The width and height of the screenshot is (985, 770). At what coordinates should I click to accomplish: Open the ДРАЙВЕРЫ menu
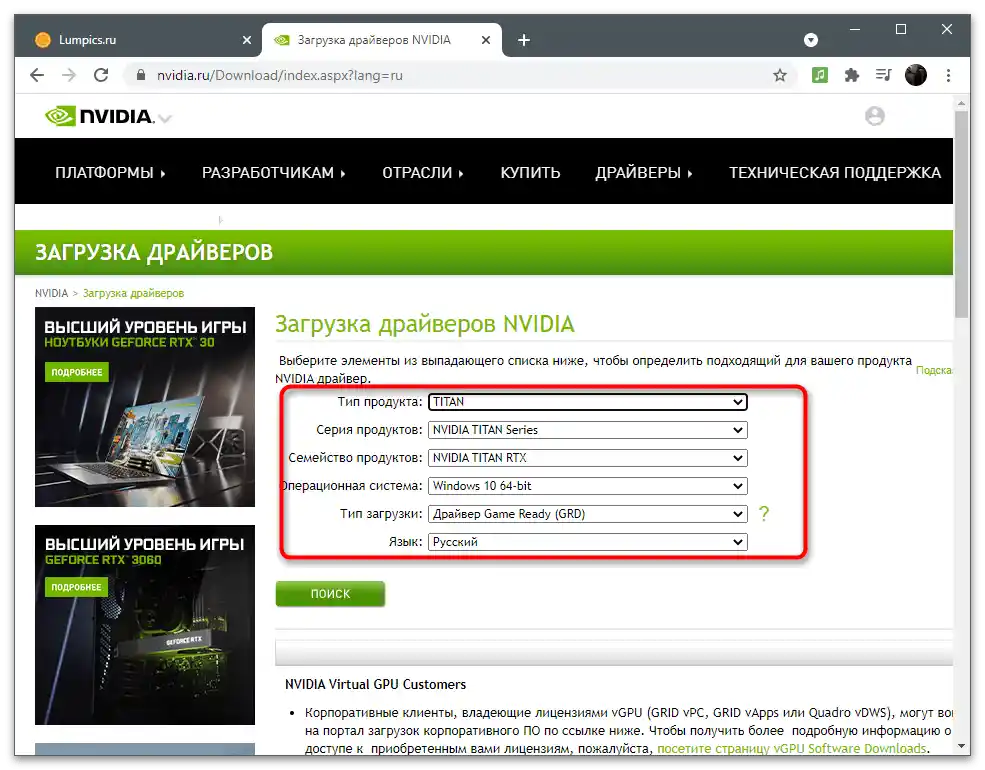tap(644, 173)
